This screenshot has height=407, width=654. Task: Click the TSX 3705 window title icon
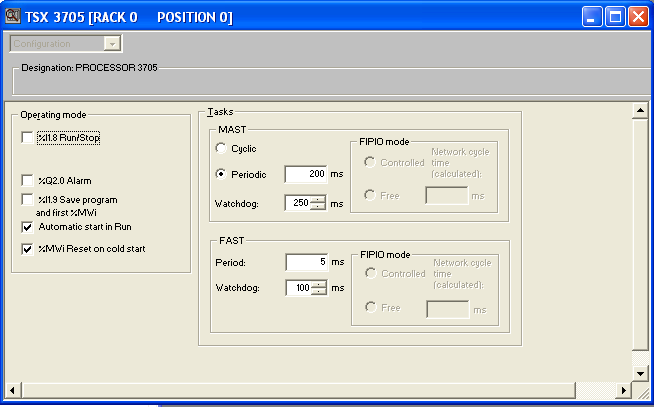pos(12,16)
